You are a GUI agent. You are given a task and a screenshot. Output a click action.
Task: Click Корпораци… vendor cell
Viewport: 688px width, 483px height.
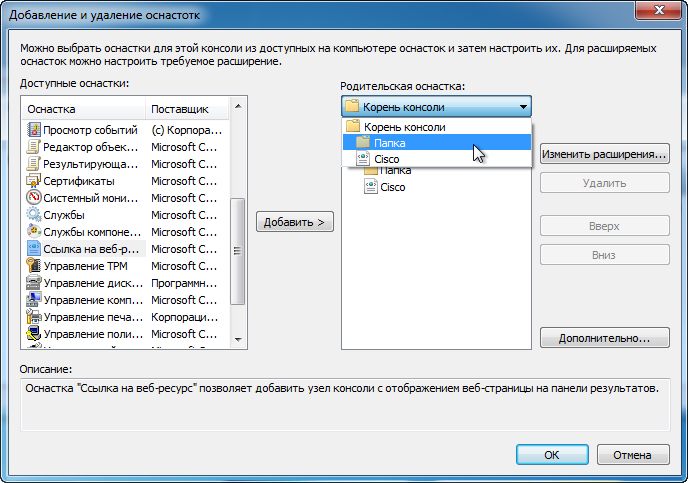click(184, 317)
